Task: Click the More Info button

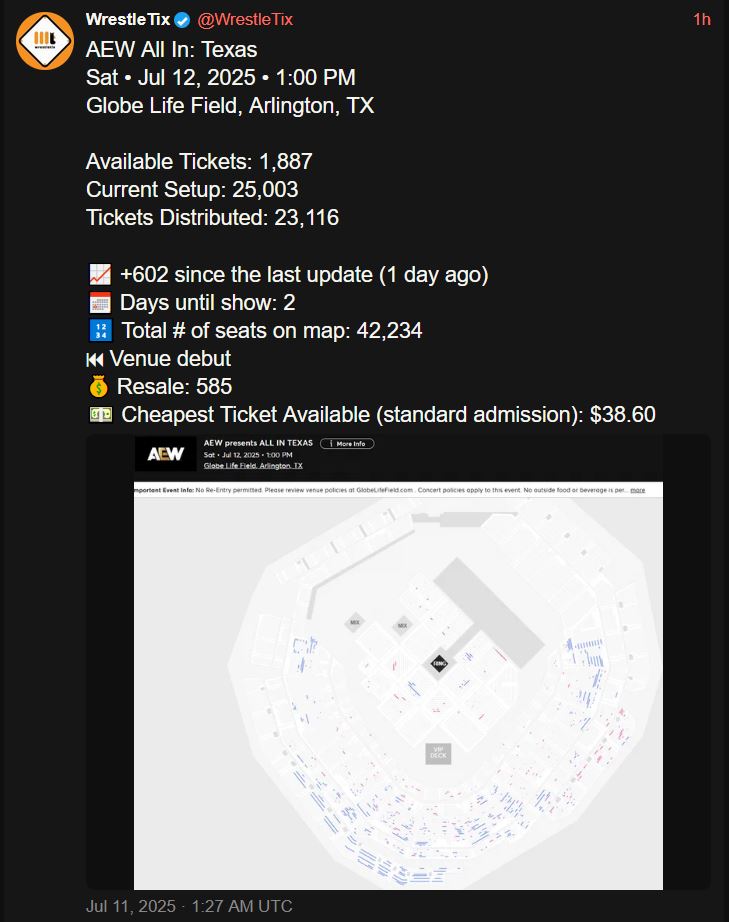Action: [x=347, y=444]
